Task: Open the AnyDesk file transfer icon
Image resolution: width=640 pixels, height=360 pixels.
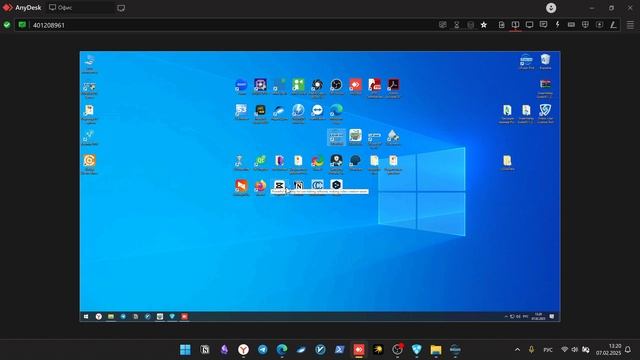Action: point(502,24)
